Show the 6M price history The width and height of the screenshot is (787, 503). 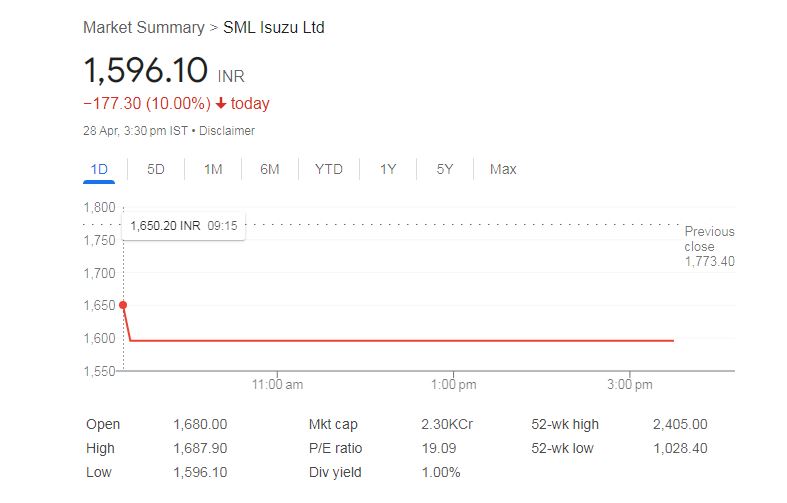pyautogui.click(x=270, y=169)
